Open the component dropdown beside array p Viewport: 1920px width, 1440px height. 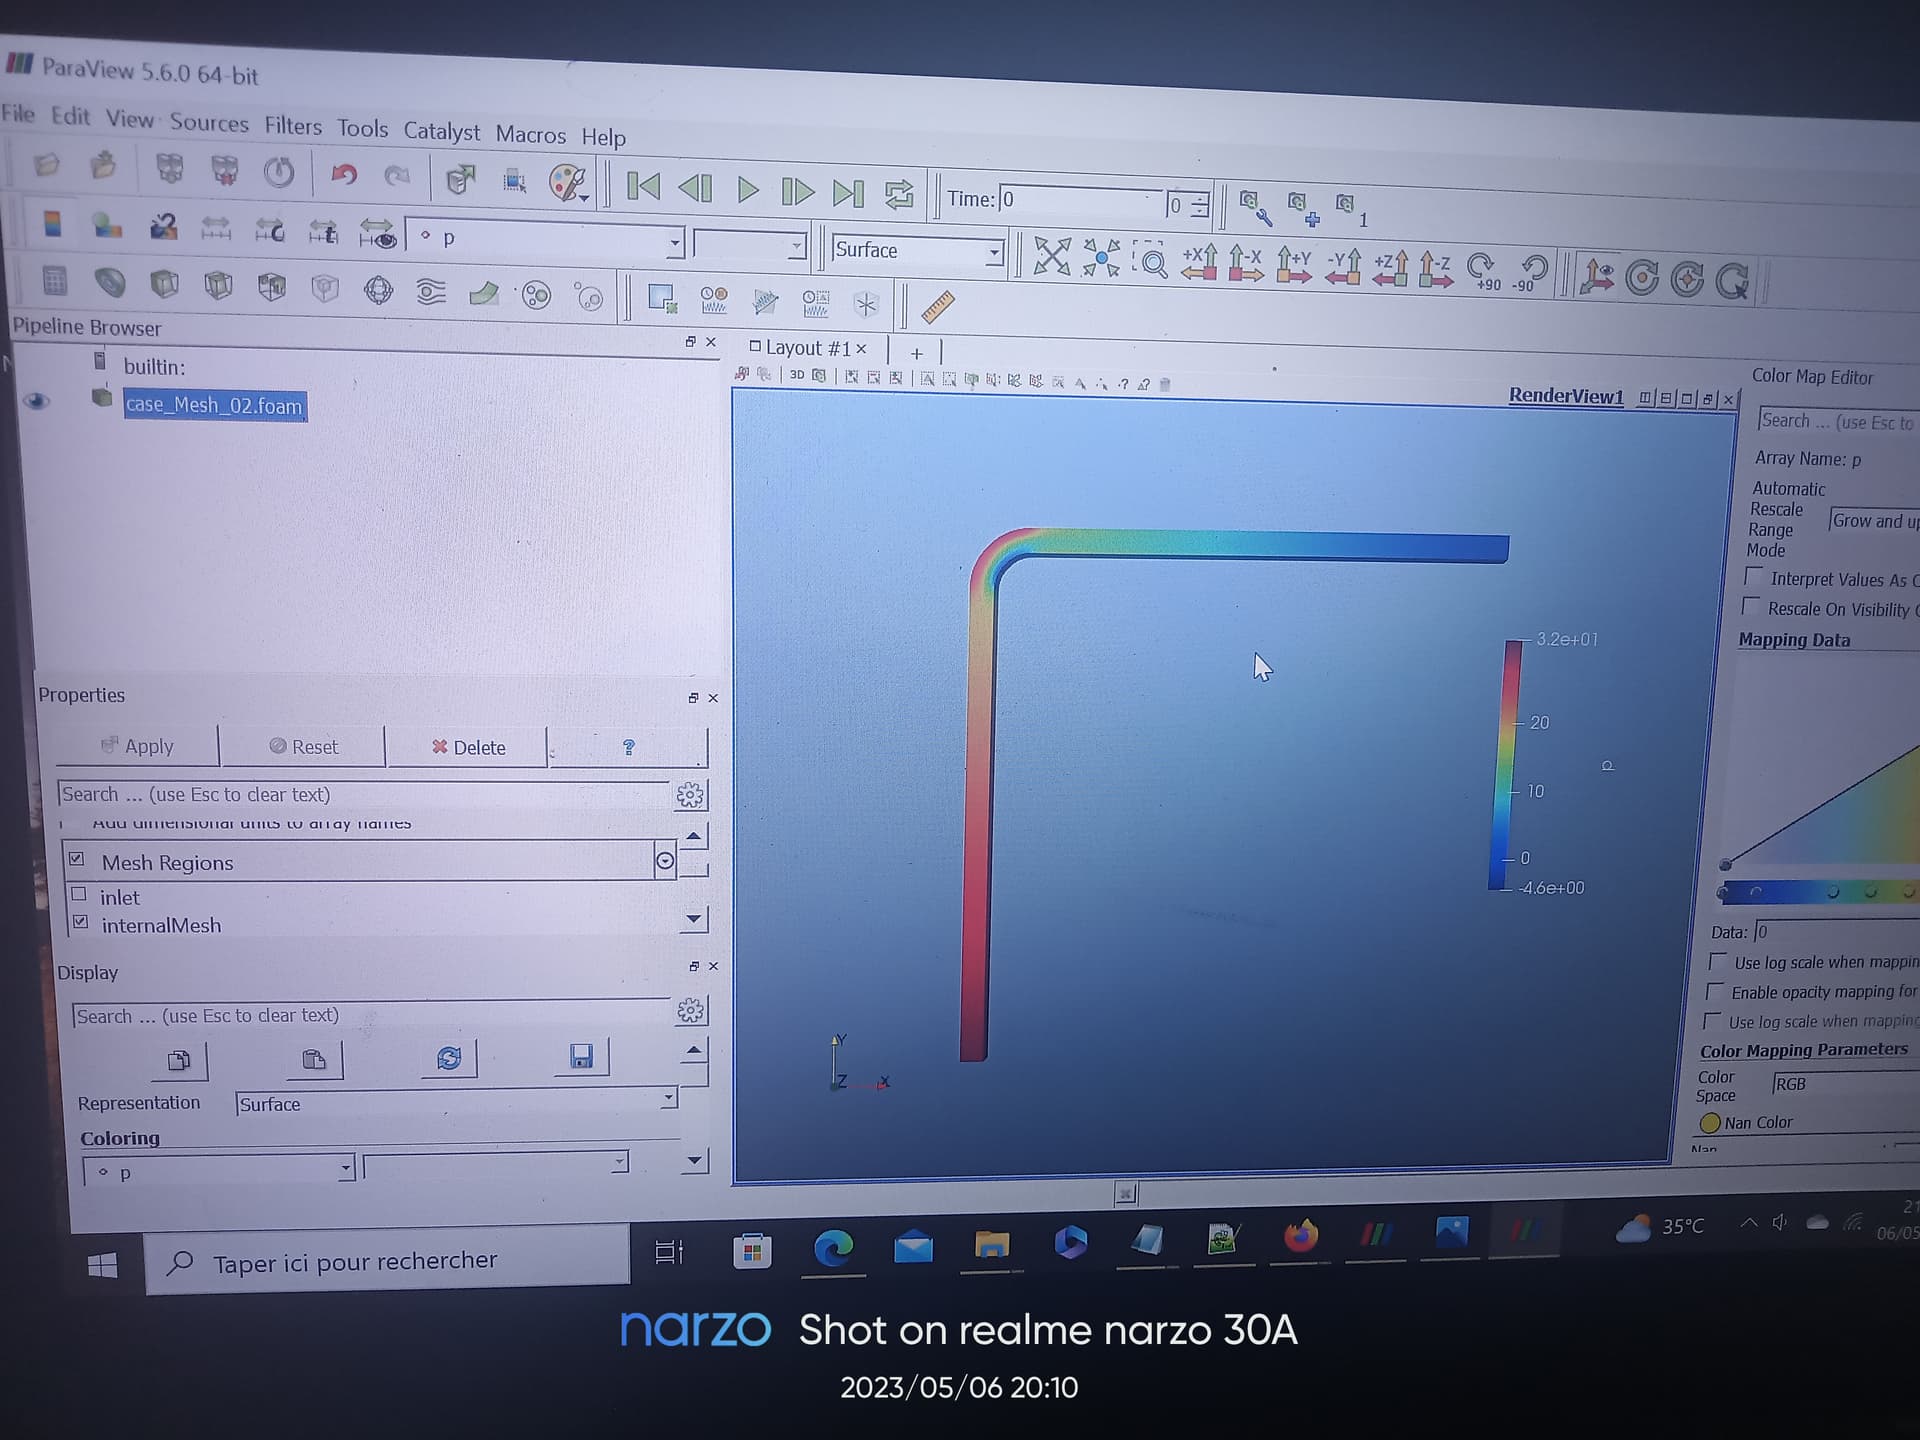(750, 245)
